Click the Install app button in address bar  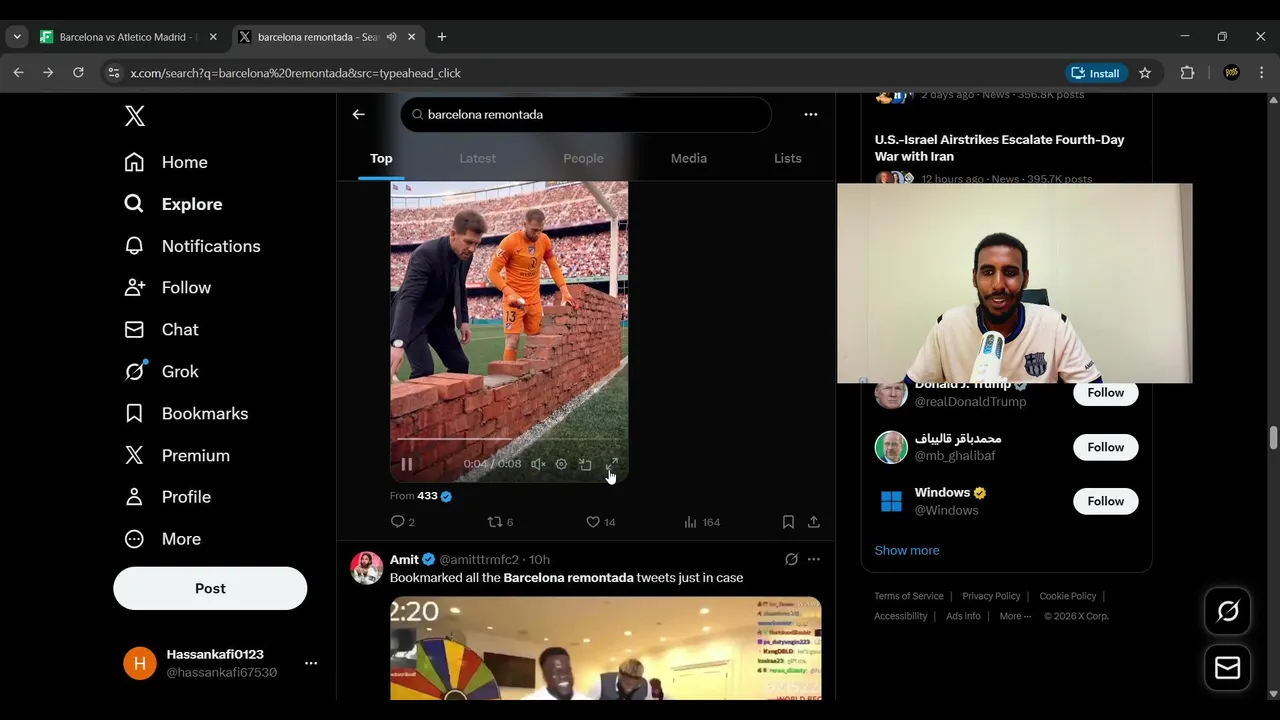coord(1096,73)
